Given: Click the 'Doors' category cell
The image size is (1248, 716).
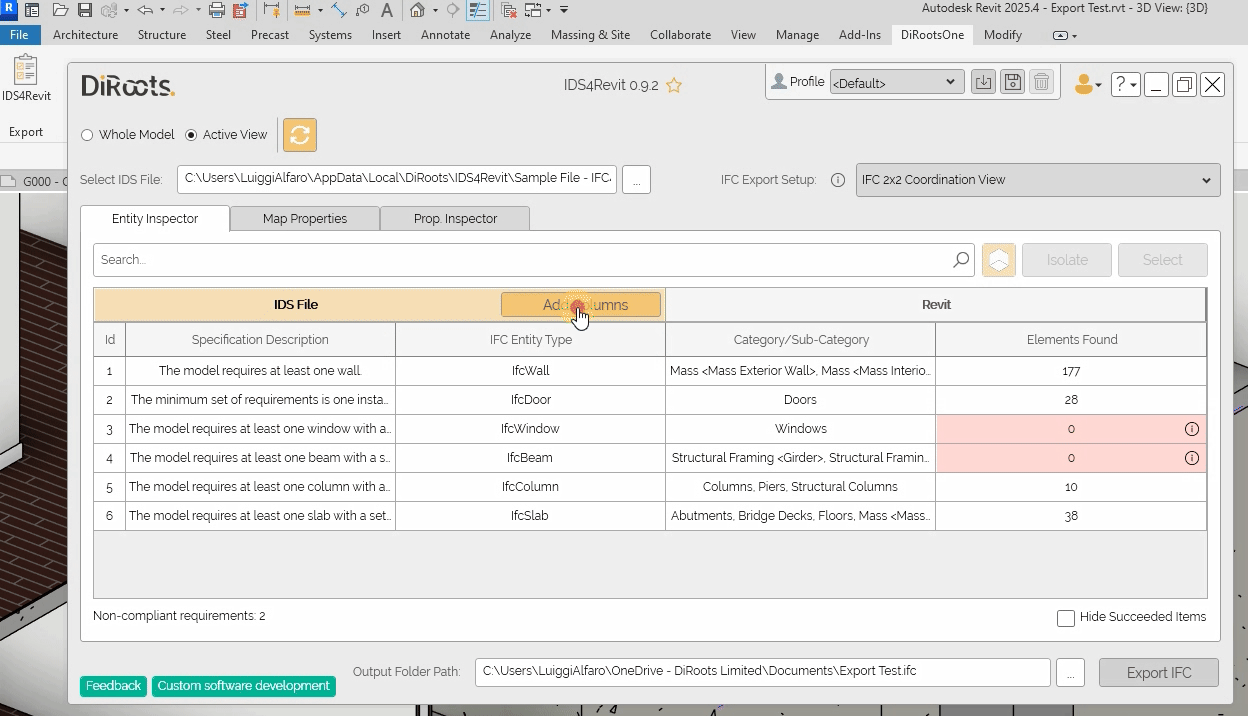Looking at the screenshot, I should (800, 400).
